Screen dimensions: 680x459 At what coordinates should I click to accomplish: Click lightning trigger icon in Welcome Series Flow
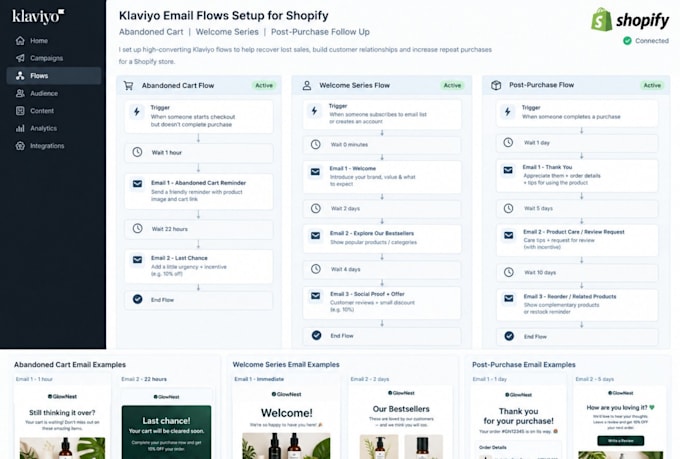pos(314,111)
